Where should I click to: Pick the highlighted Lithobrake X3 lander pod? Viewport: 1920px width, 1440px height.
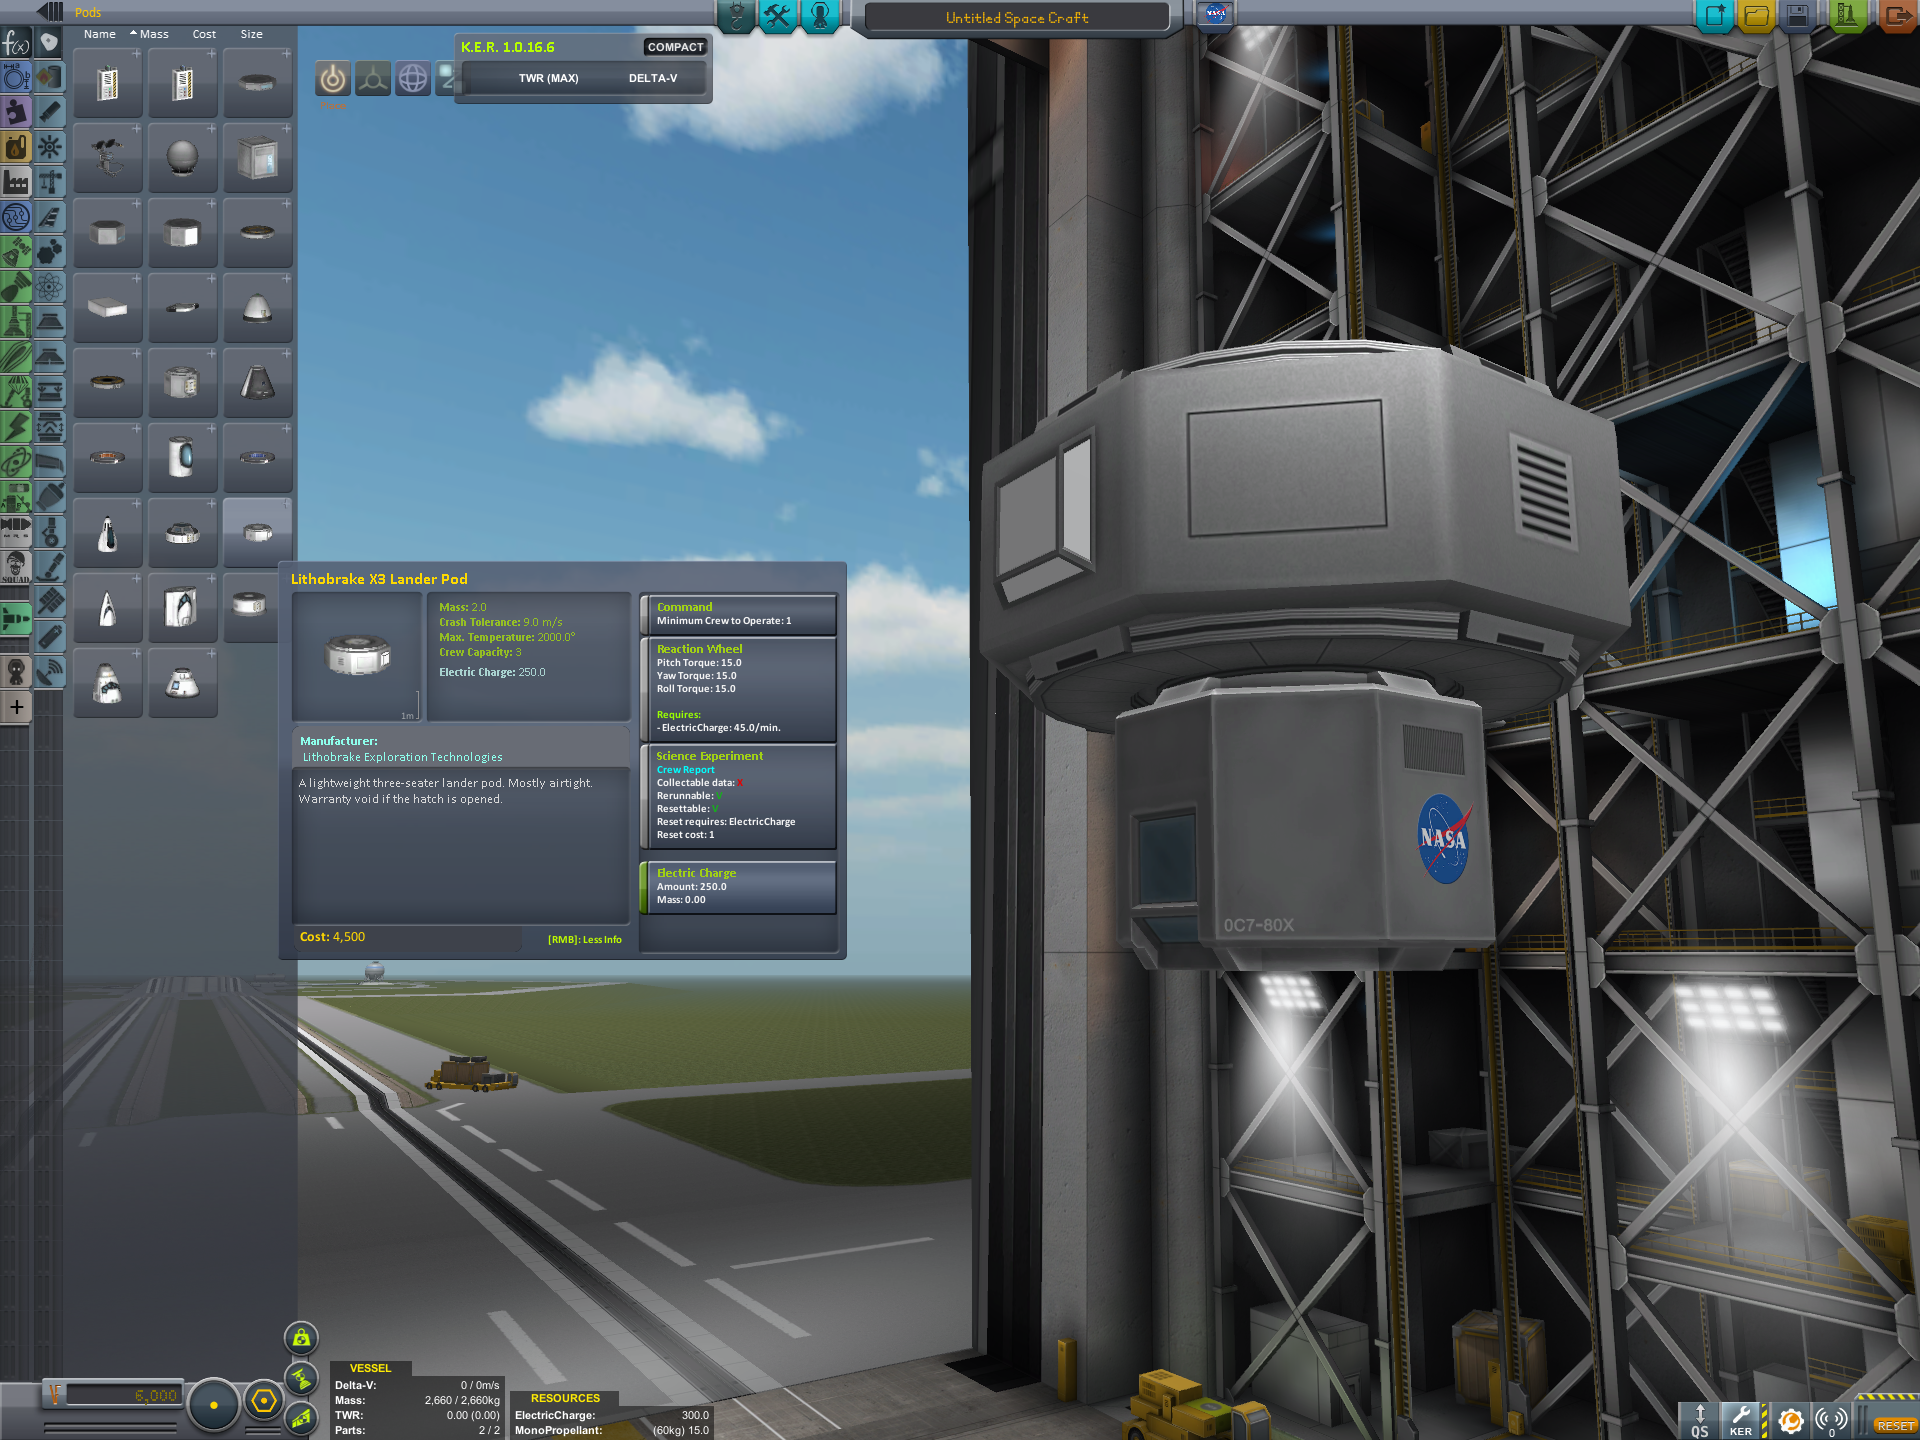[x=257, y=533]
